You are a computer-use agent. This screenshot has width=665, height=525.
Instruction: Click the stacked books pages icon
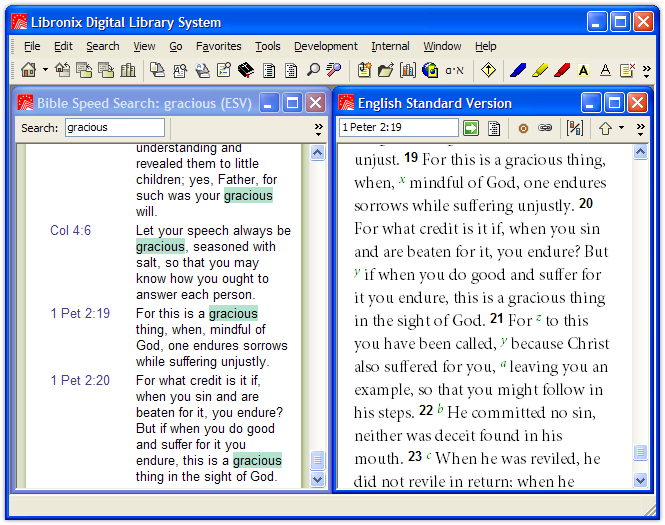coord(157,70)
